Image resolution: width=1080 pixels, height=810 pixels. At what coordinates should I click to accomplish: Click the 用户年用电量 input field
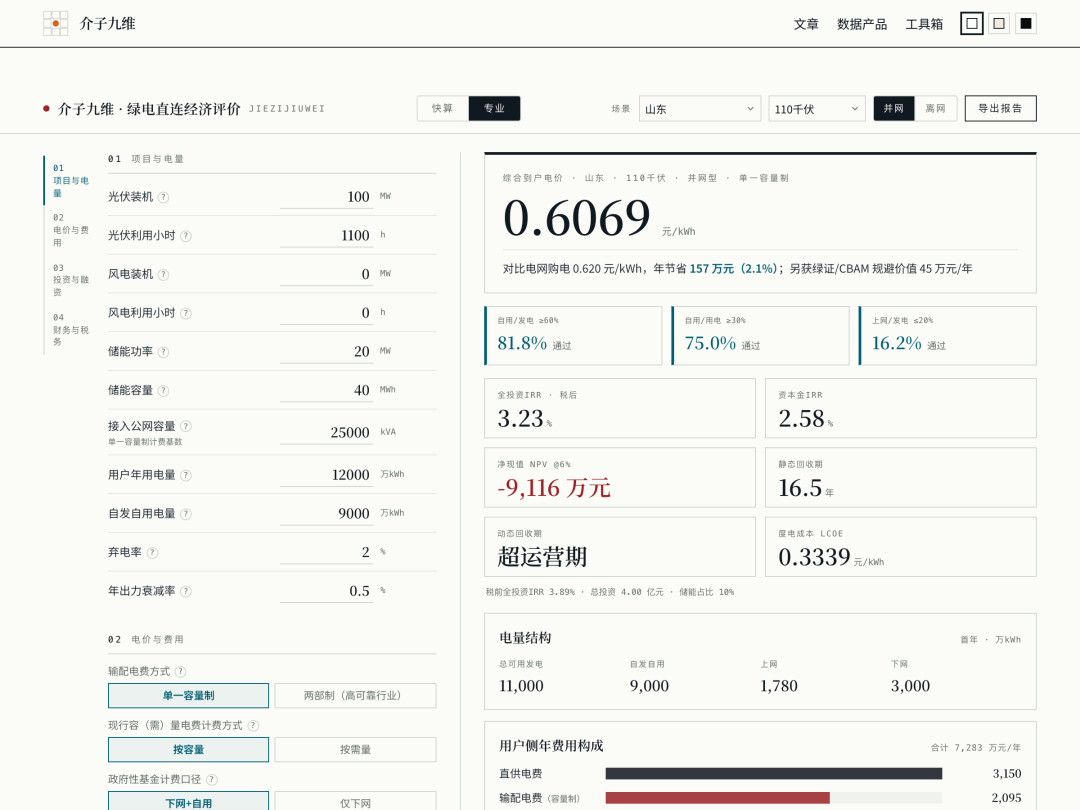coord(326,475)
